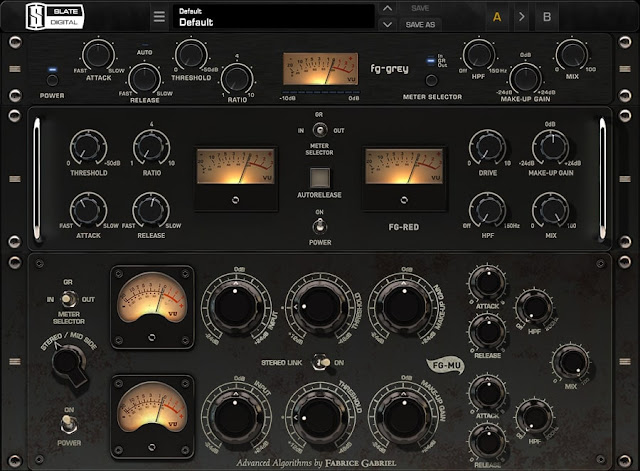
Task: Select the next preset with down arrow
Action: point(388,24)
